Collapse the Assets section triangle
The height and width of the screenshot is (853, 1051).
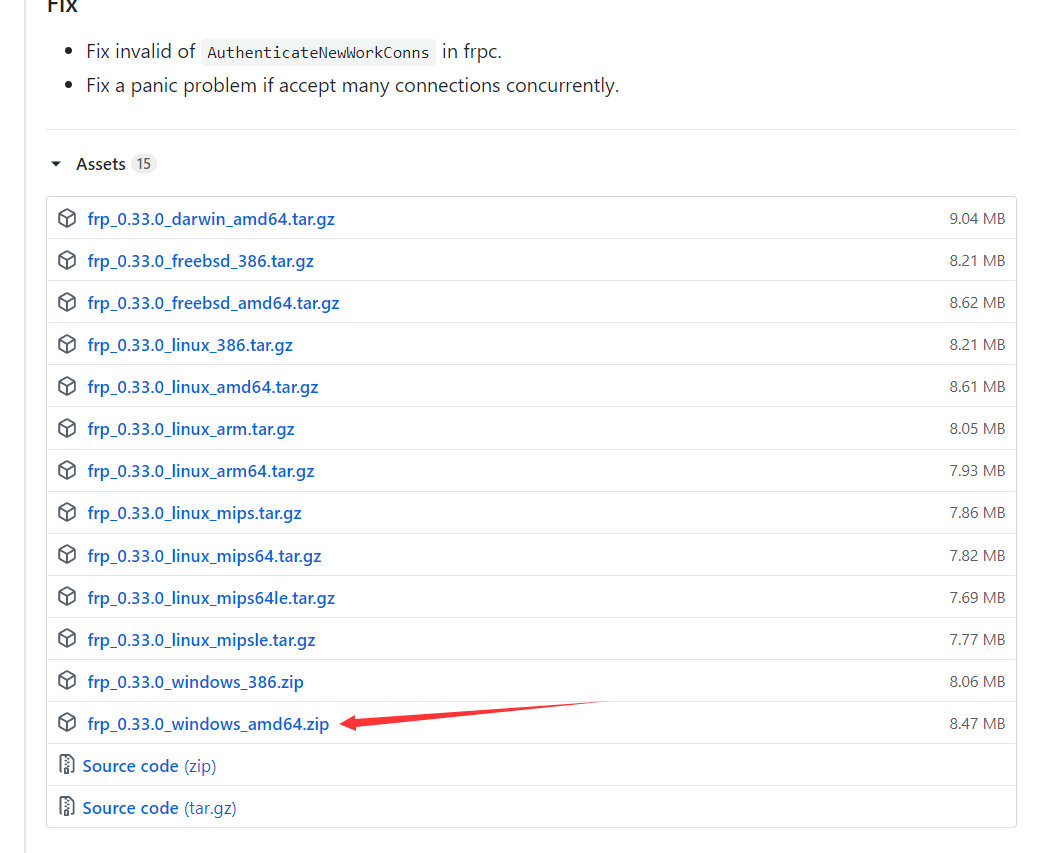click(x=56, y=163)
